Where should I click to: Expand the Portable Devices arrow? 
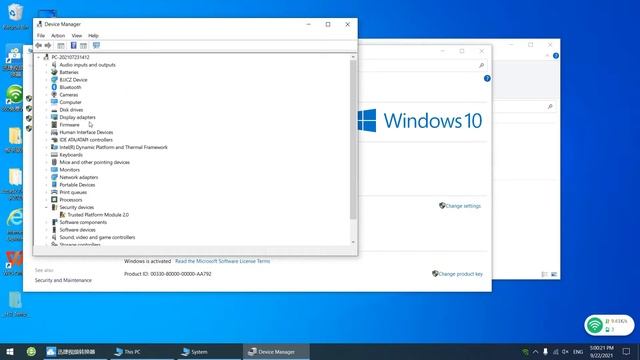point(46,185)
